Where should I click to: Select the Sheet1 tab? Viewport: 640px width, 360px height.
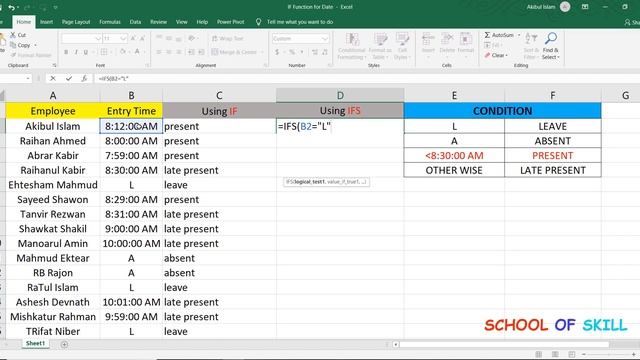[x=36, y=344]
